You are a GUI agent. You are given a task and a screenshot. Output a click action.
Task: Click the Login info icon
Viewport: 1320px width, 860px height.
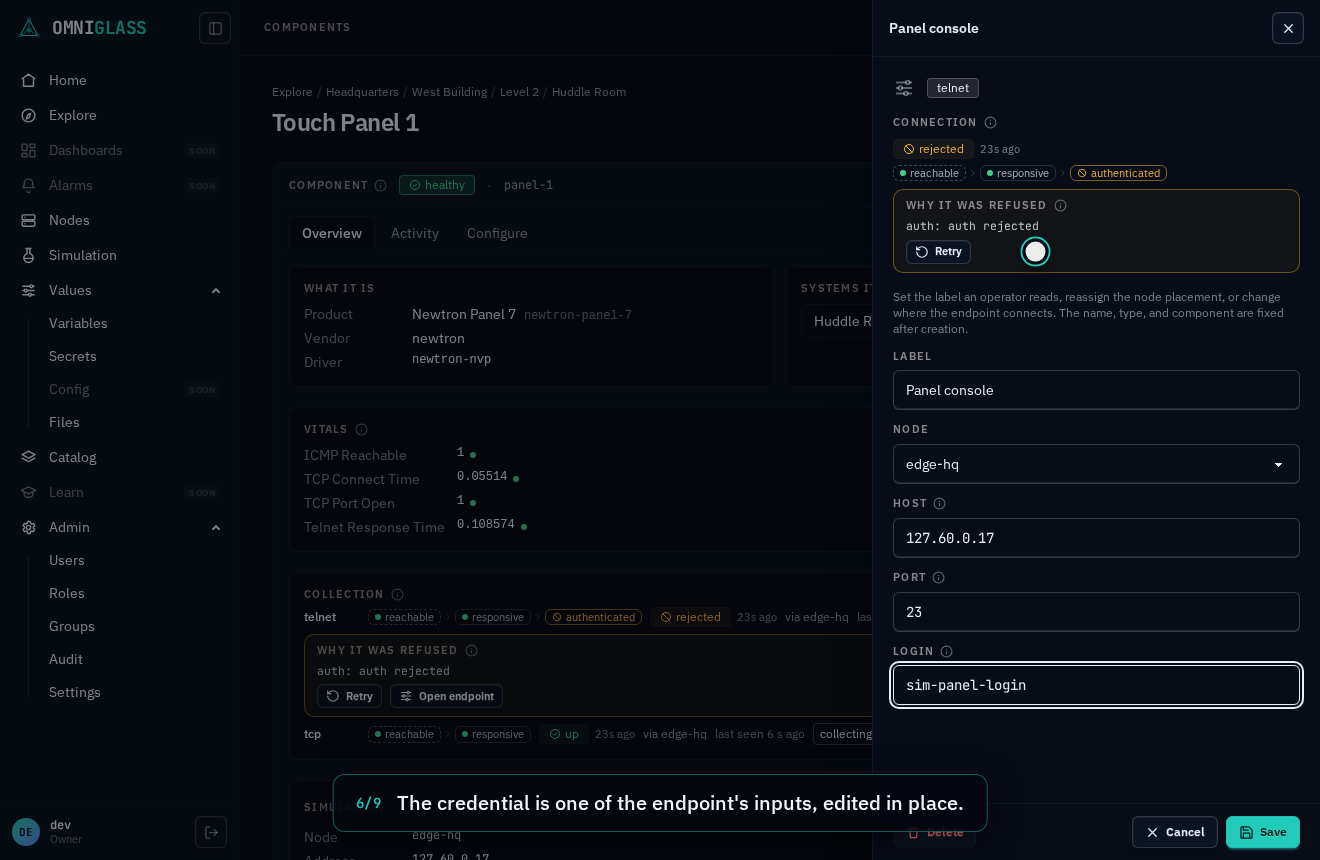pyautogui.click(x=946, y=651)
